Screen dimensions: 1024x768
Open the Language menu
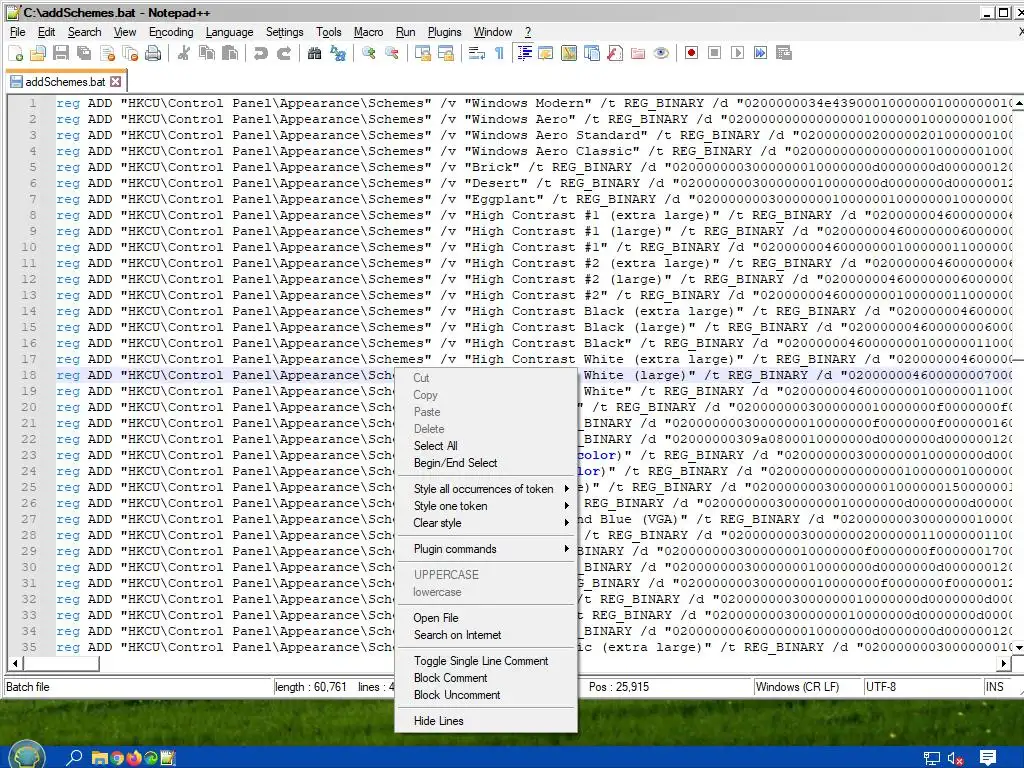229,32
